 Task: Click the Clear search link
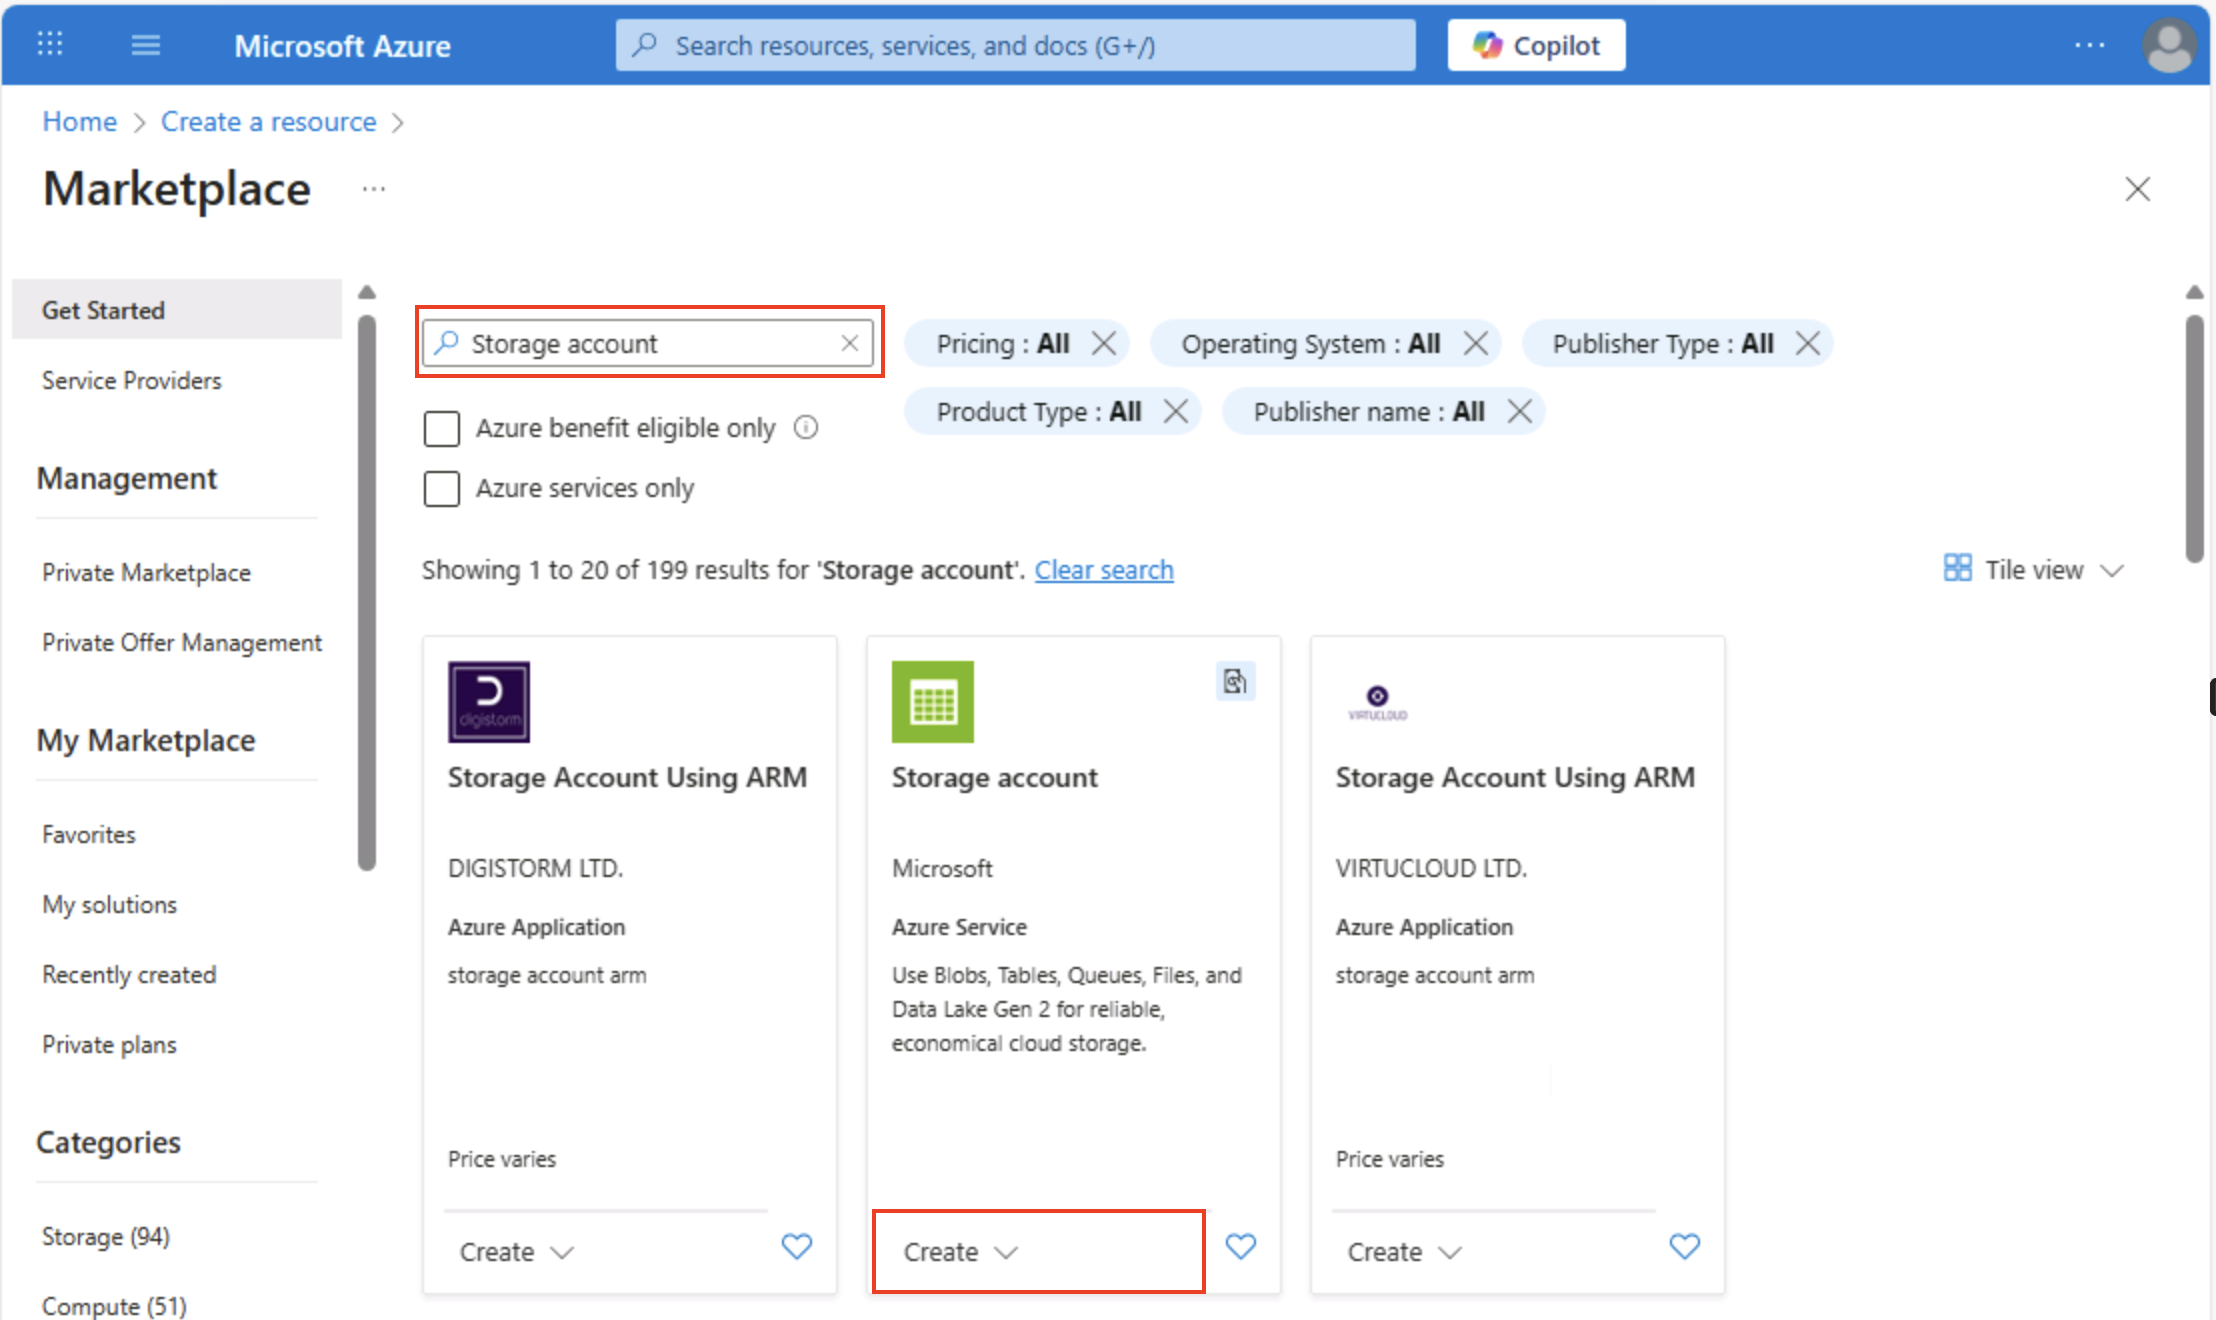[x=1104, y=569]
